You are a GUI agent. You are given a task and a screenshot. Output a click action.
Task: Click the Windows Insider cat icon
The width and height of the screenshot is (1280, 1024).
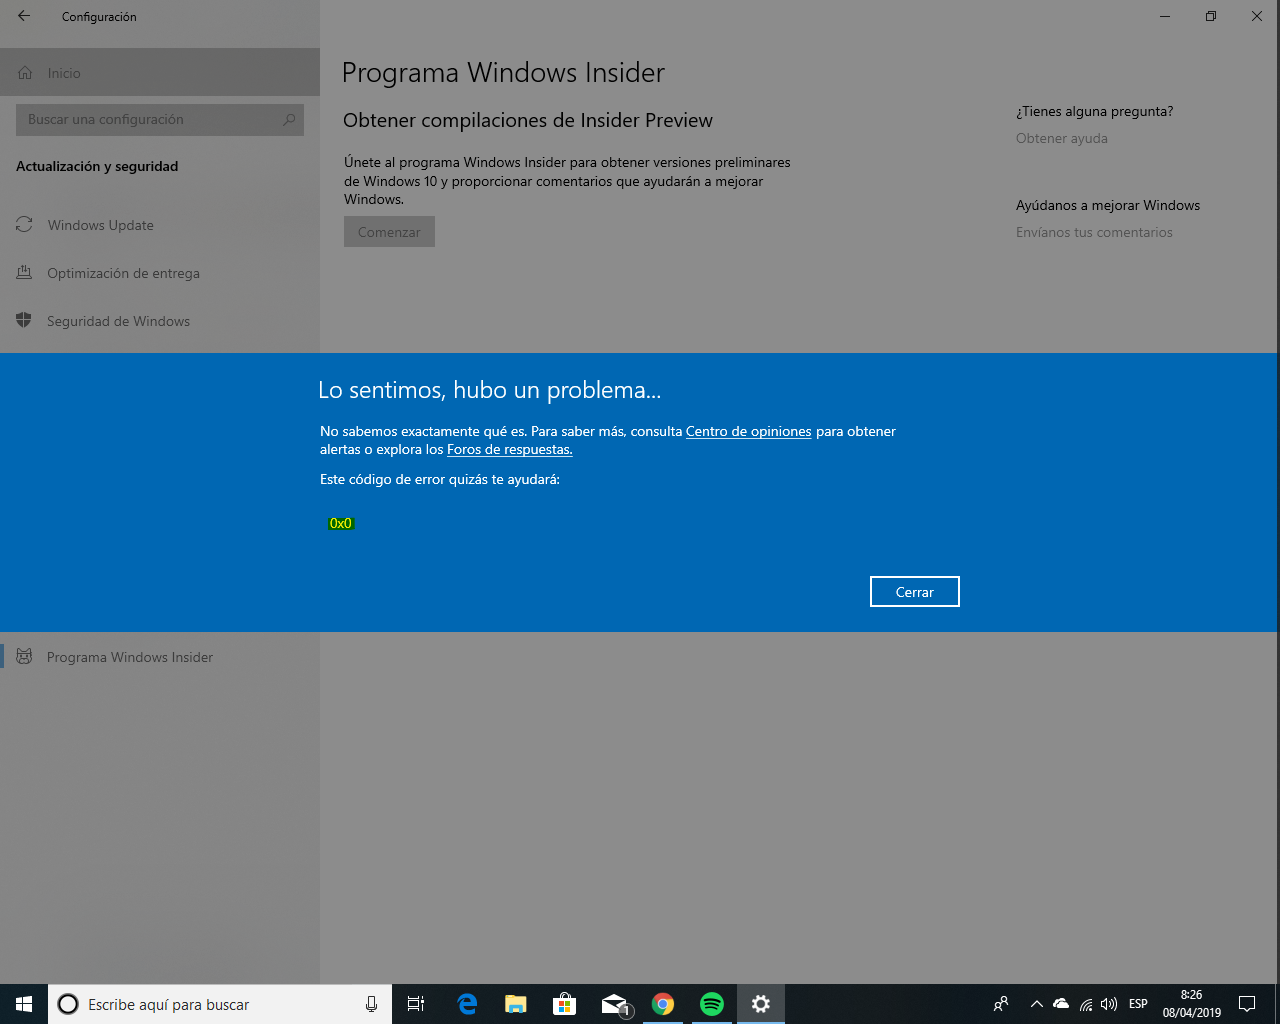pyautogui.click(x=25, y=656)
